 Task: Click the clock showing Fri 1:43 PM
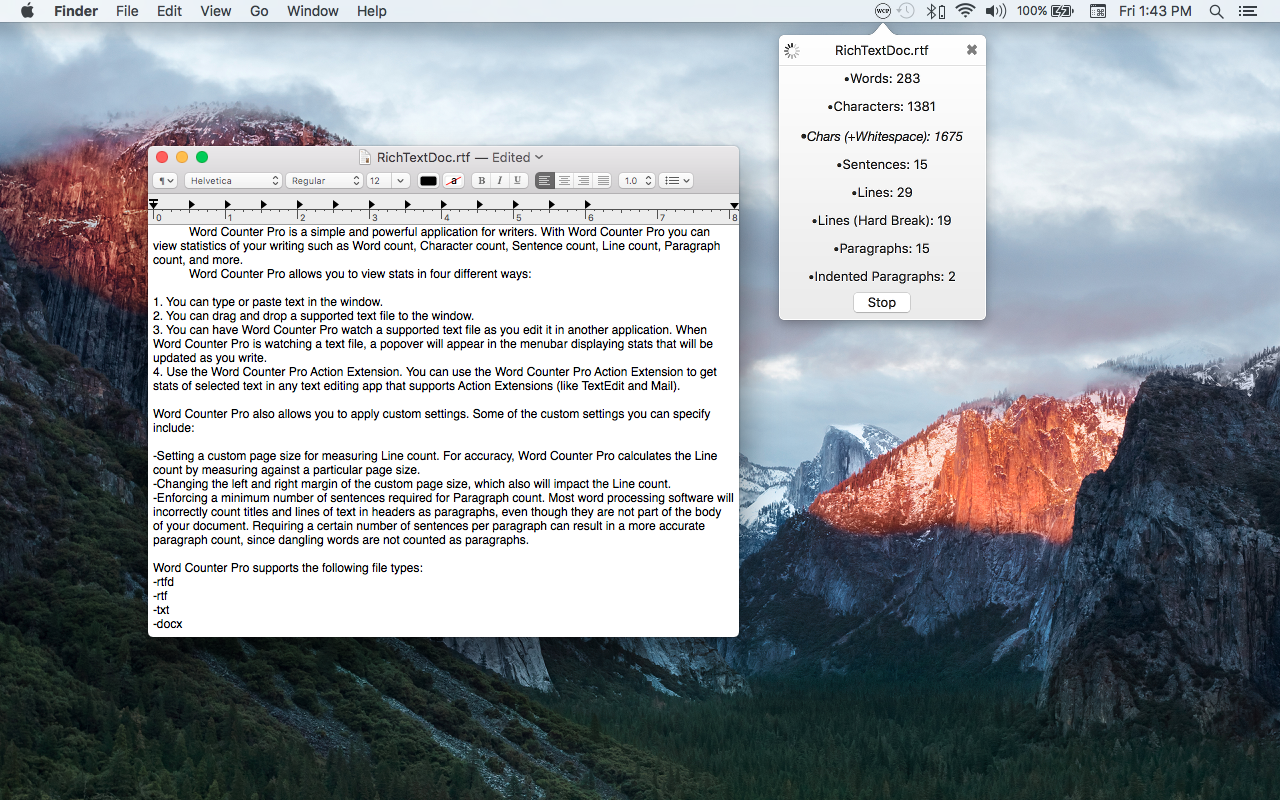click(x=1155, y=11)
